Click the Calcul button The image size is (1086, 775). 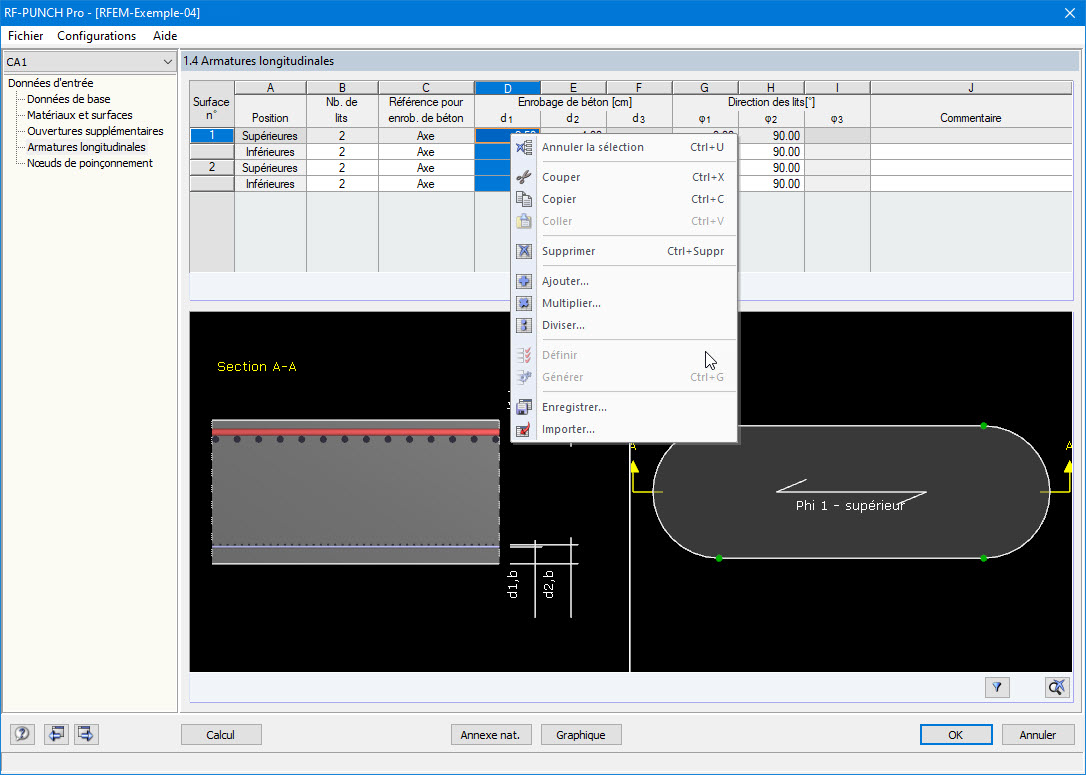pos(221,735)
